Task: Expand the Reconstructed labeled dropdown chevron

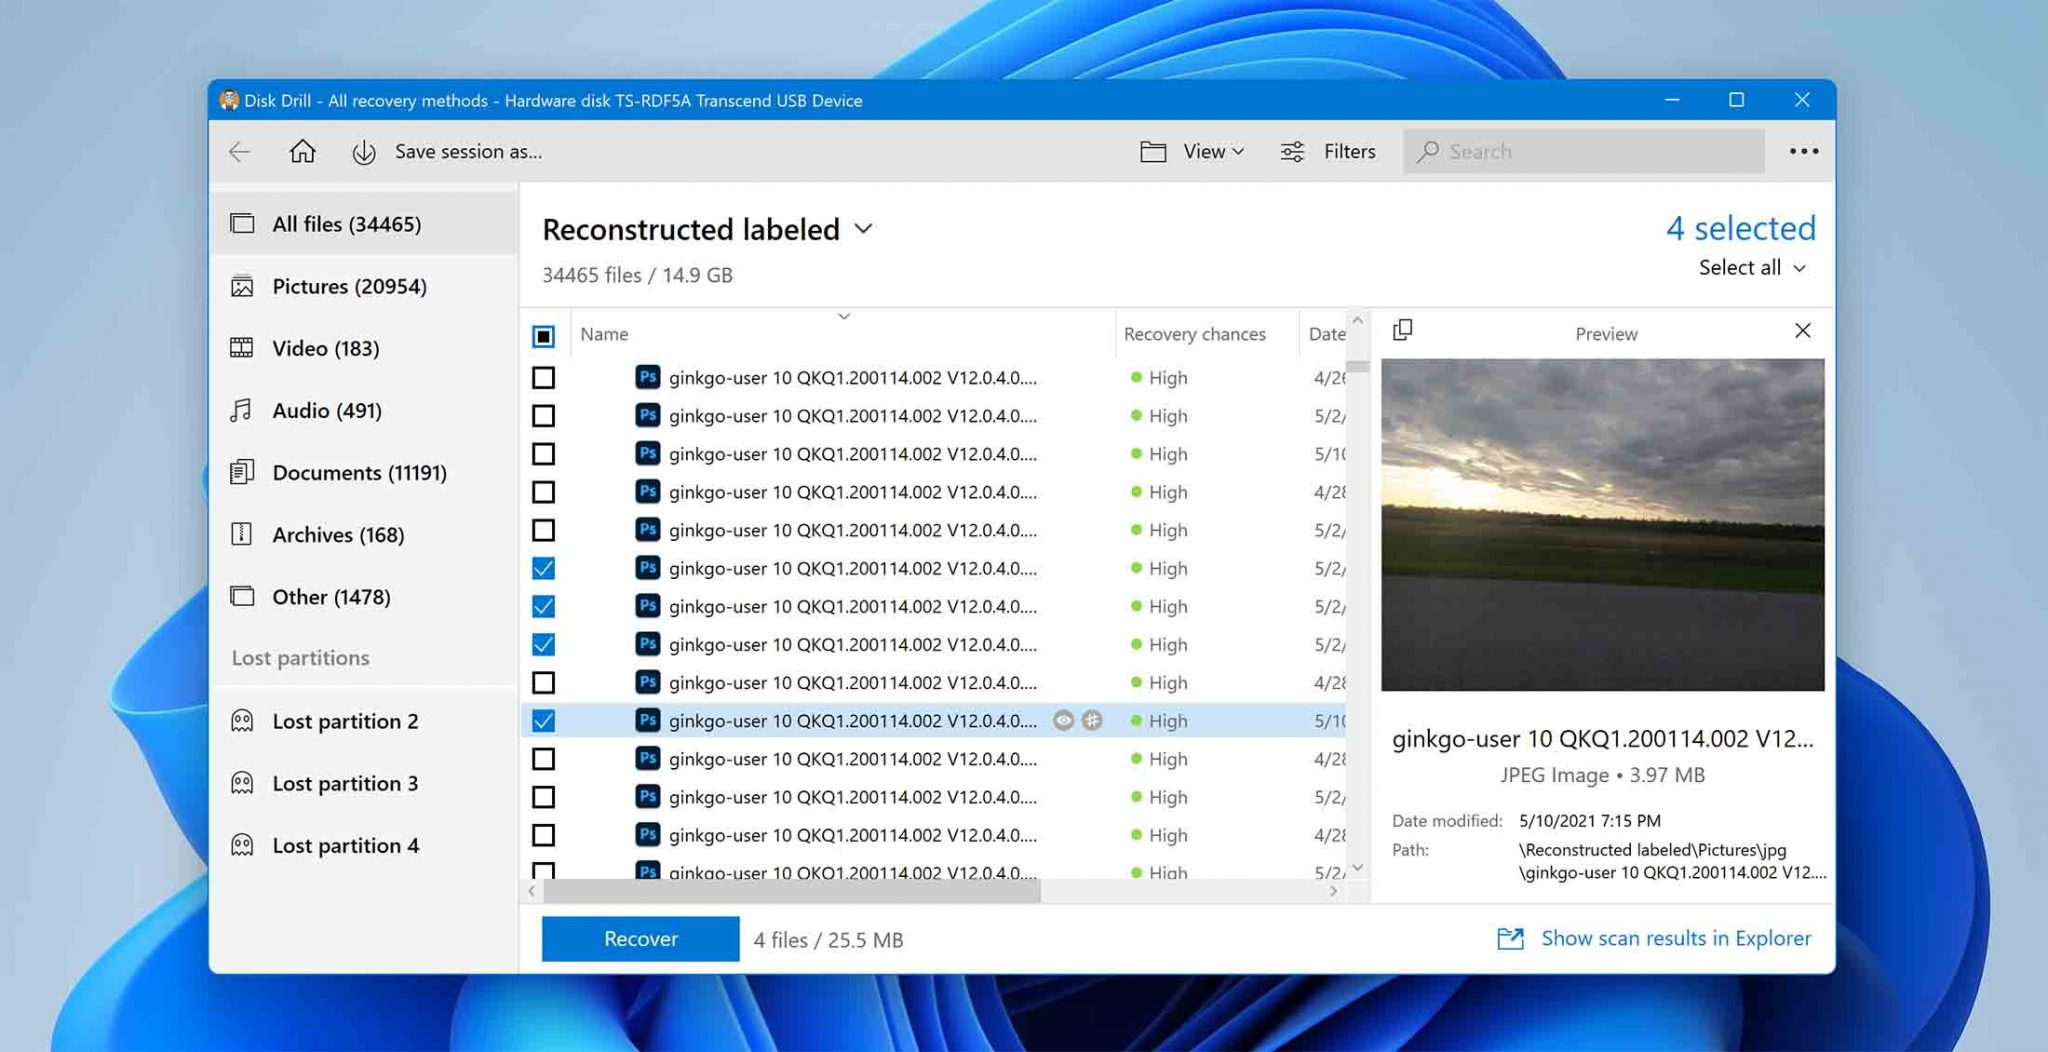Action: pyautogui.click(x=863, y=229)
